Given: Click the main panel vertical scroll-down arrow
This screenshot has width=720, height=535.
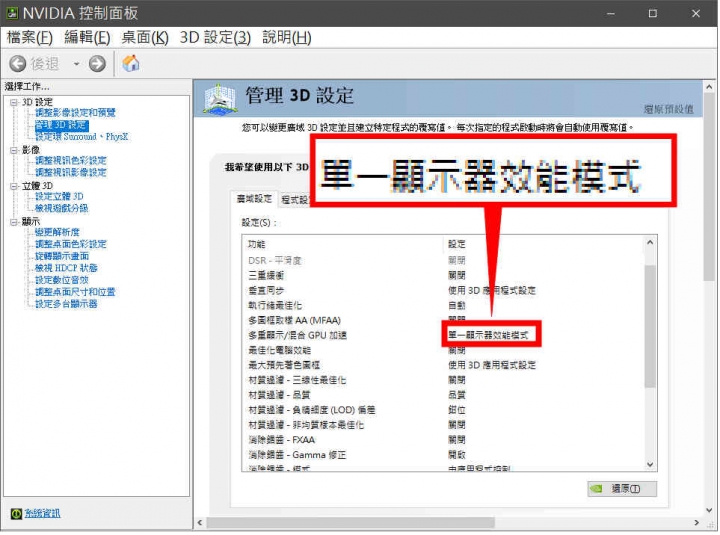Looking at the screenshot, I should [x=709, y=511].
